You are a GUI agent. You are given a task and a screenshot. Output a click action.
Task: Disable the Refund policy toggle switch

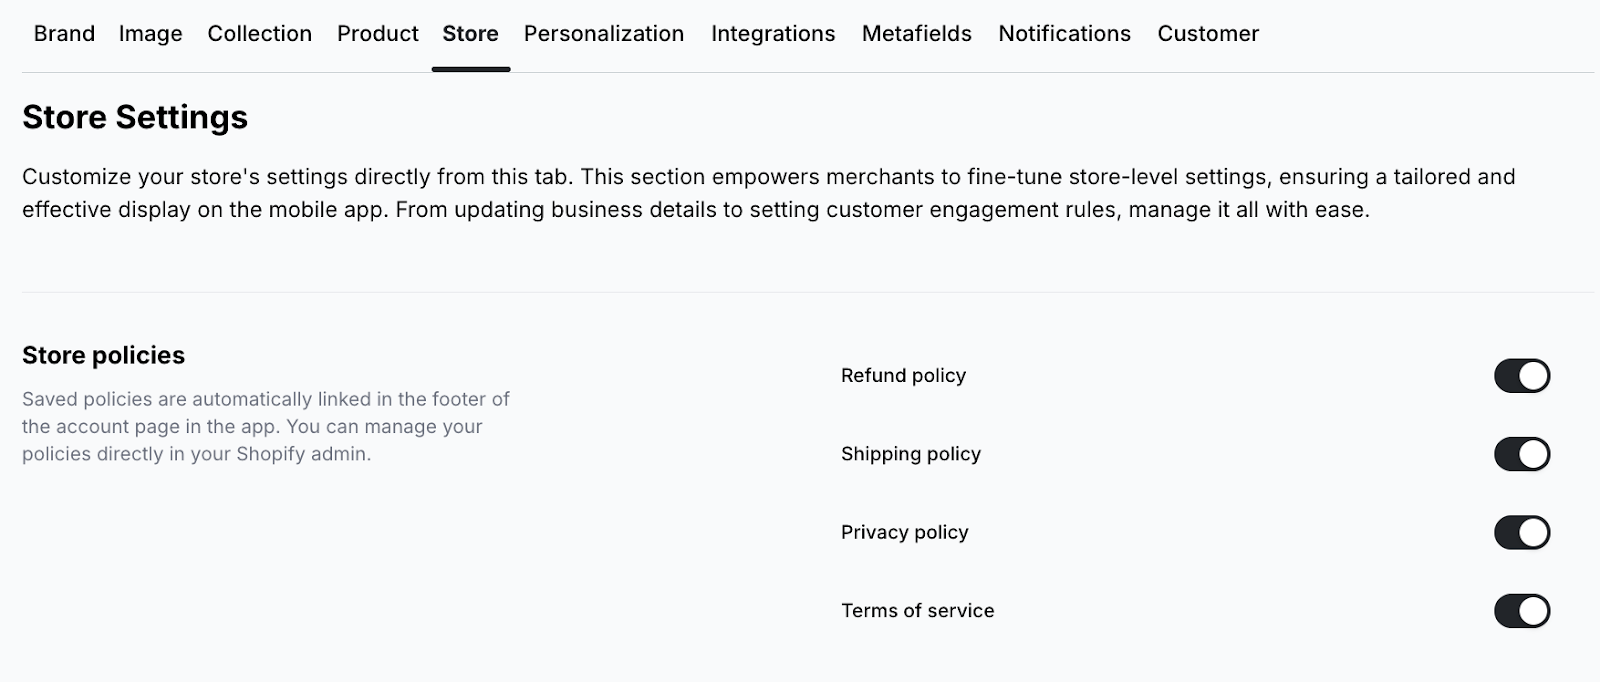click(x=1522, y=376)
